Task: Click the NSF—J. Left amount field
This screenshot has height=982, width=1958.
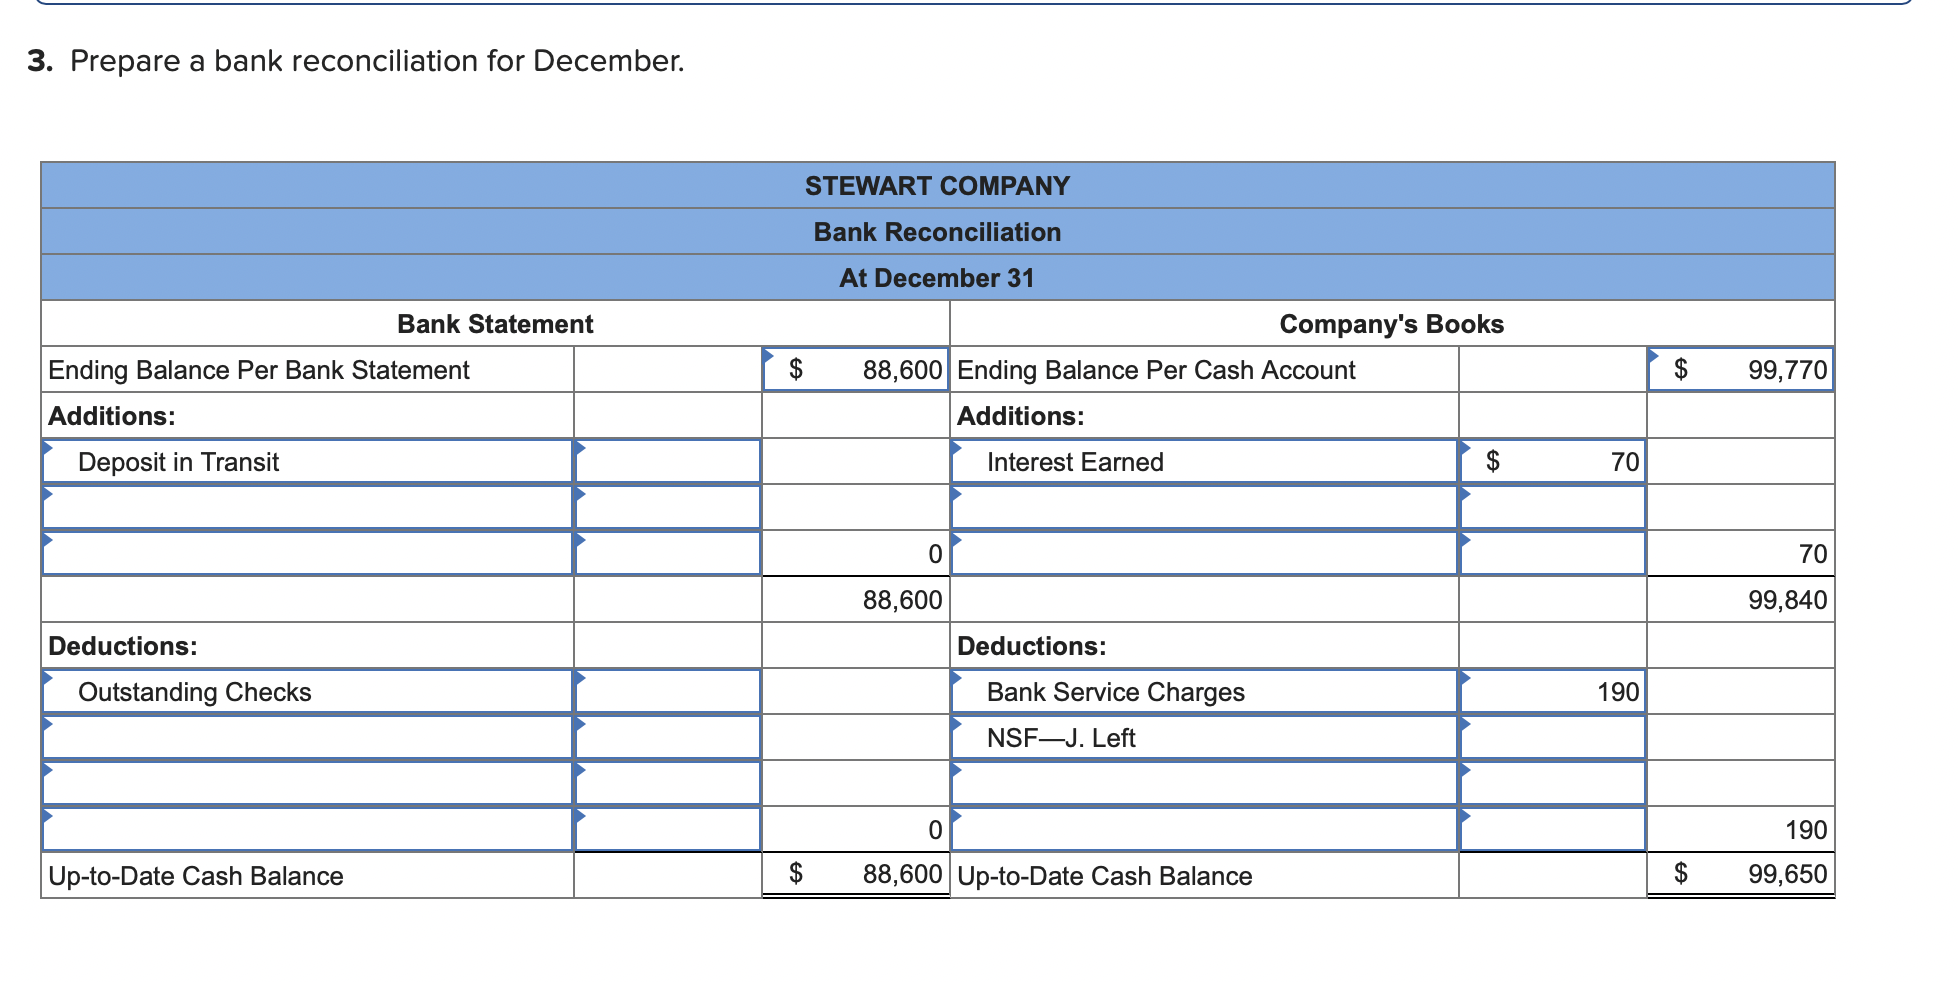Action: 1553,738
